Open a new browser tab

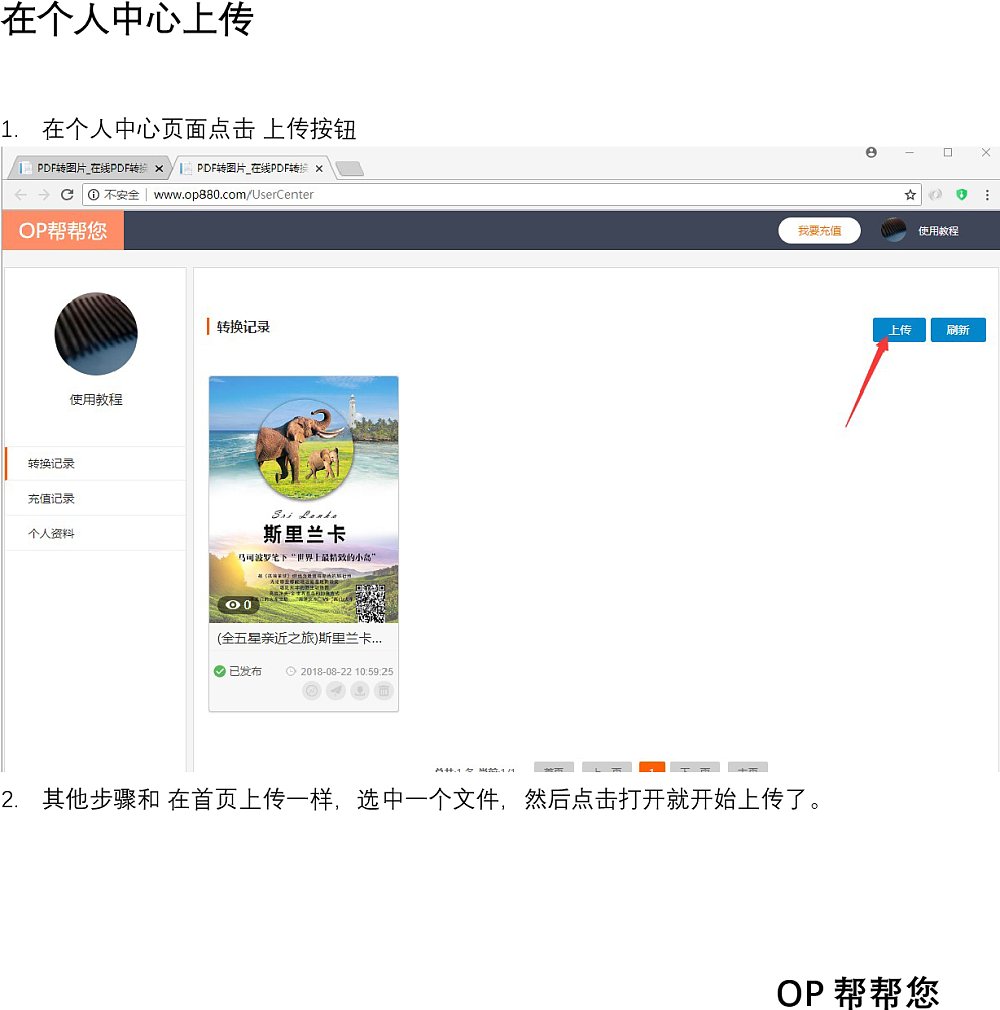350,169
